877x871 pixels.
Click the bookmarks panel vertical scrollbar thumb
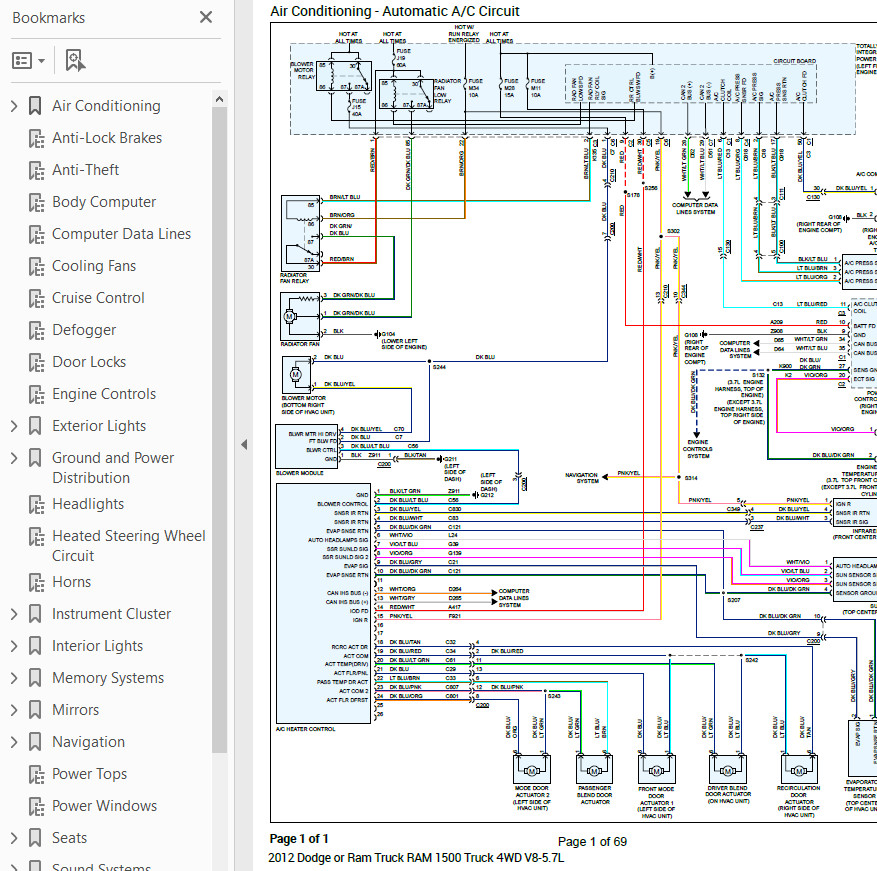pos(219,430)
